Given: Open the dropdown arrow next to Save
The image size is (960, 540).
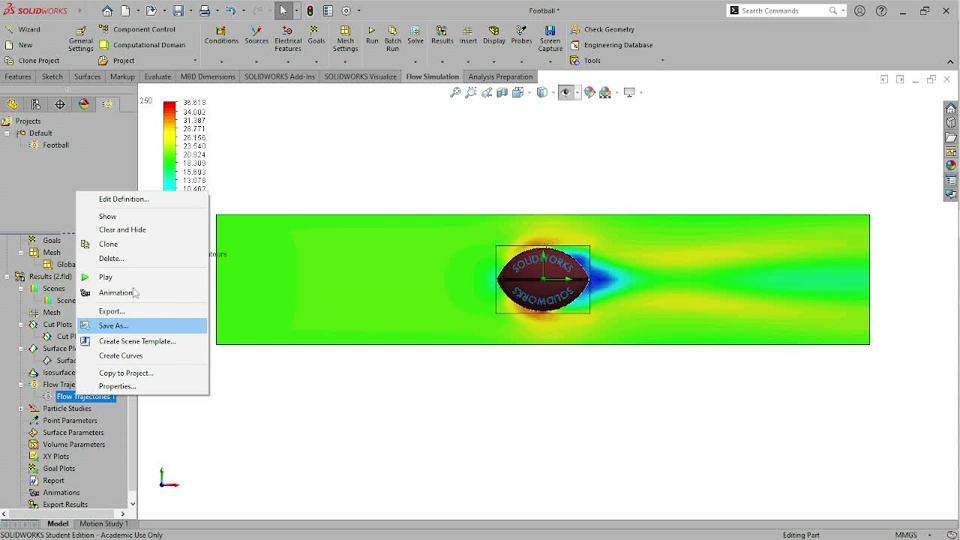Looking at the screenshot, I should [x=190, y=10].
